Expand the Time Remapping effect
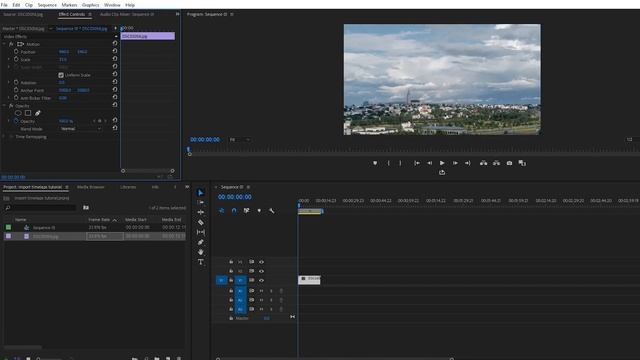 point(4,137)
